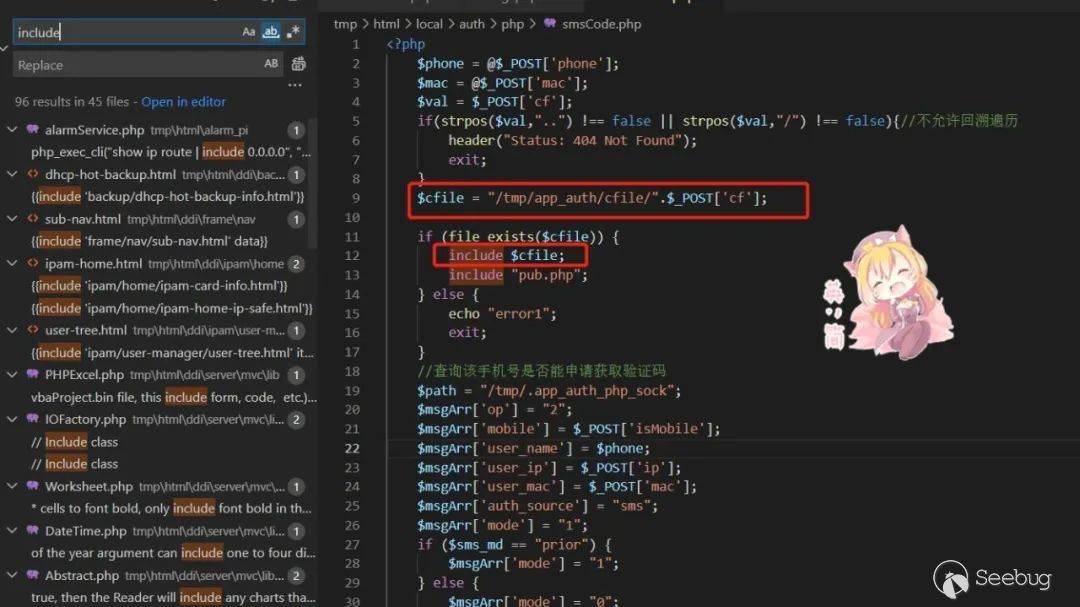Toggle Preserve Case in Replace field

click(x=271, y=64)
